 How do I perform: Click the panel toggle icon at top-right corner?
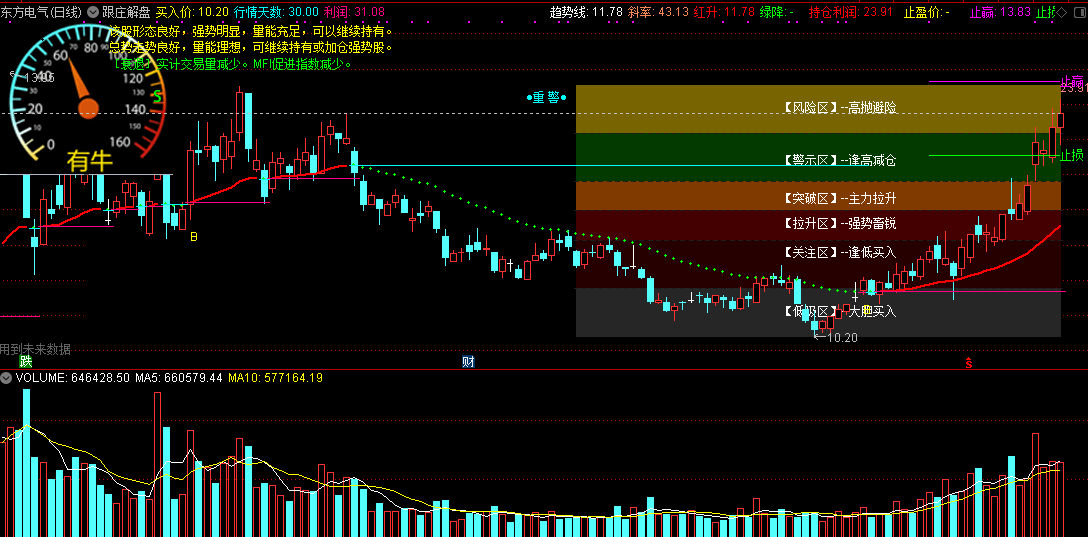point(1078,12)
